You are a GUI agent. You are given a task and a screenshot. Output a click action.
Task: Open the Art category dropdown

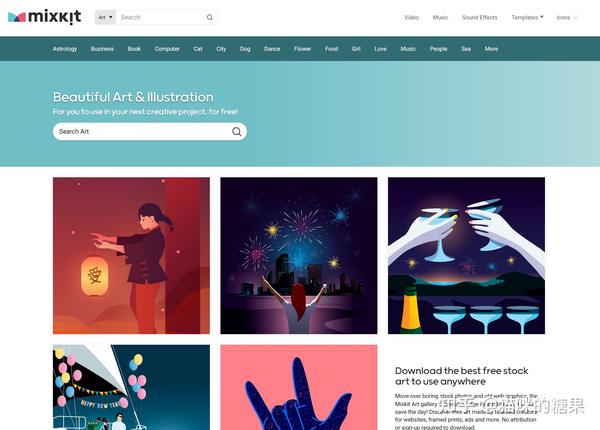[105, 17]
